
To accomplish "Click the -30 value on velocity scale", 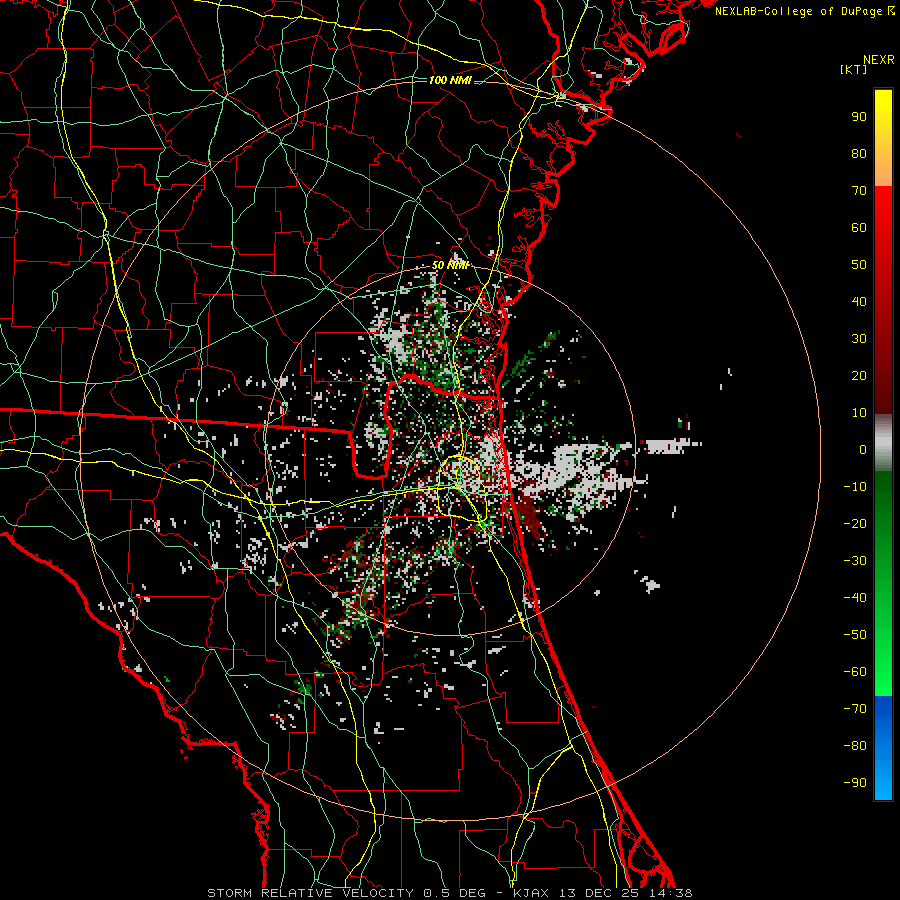I will [x=855, y=561].
